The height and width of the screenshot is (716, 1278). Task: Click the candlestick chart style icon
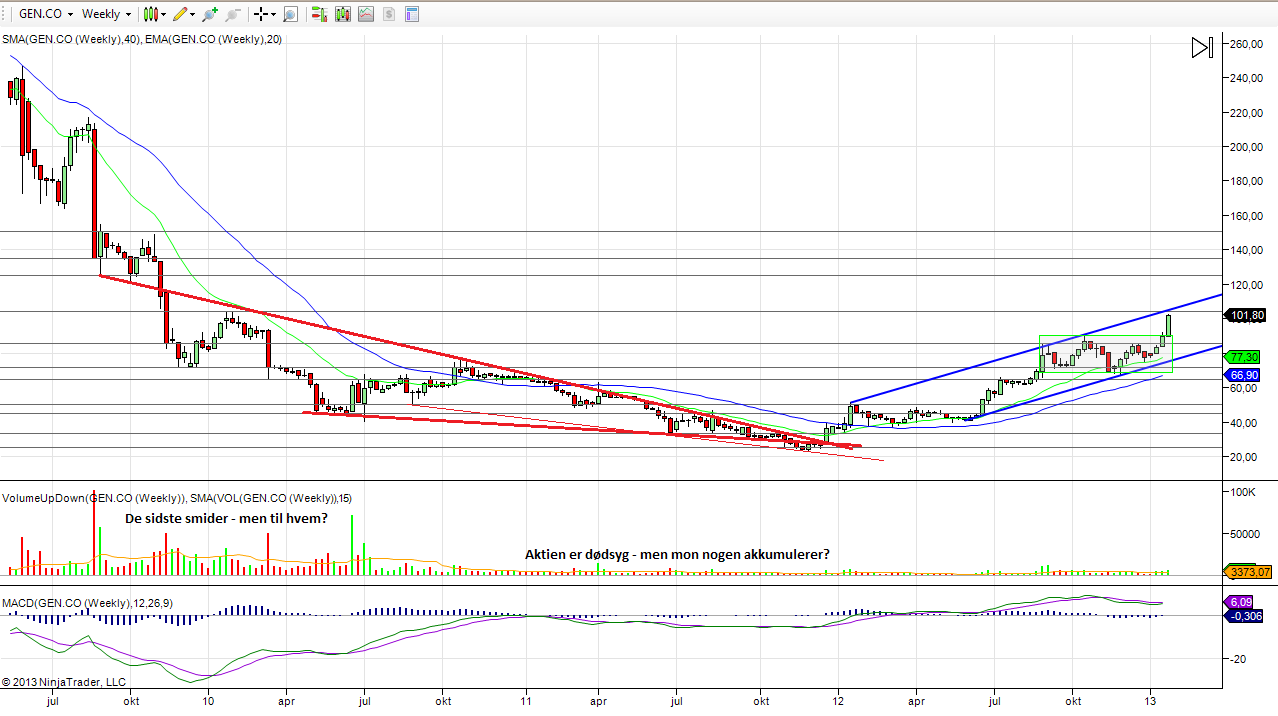[149, 14]
